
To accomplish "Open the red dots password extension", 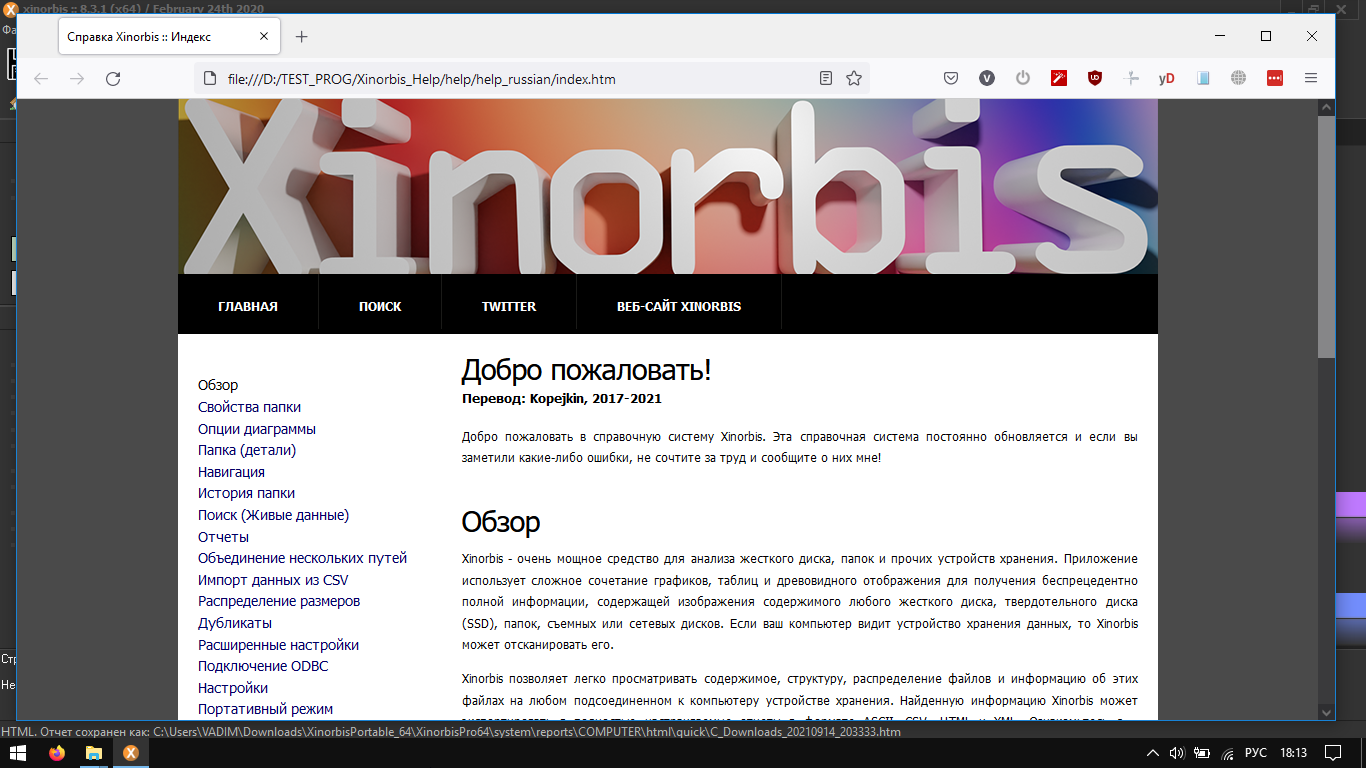I will point(1275,78).
